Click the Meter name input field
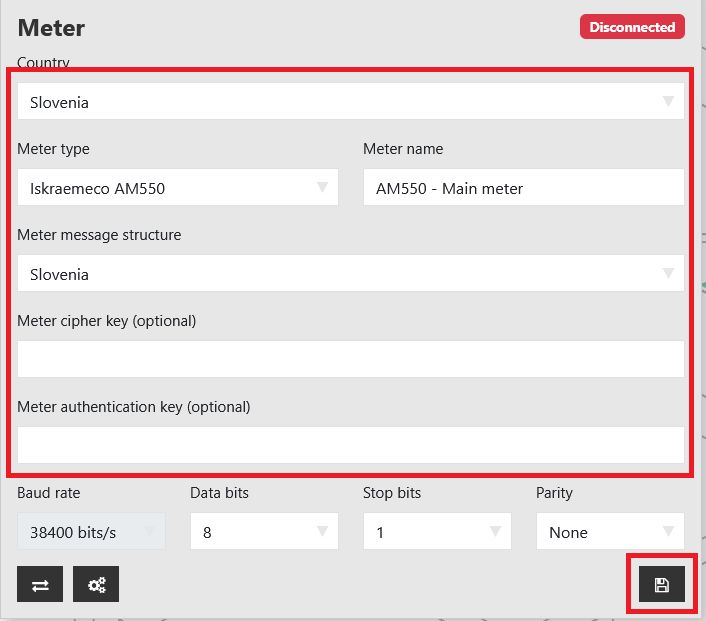This screenshot has width=706, height=621. [524, 187]
